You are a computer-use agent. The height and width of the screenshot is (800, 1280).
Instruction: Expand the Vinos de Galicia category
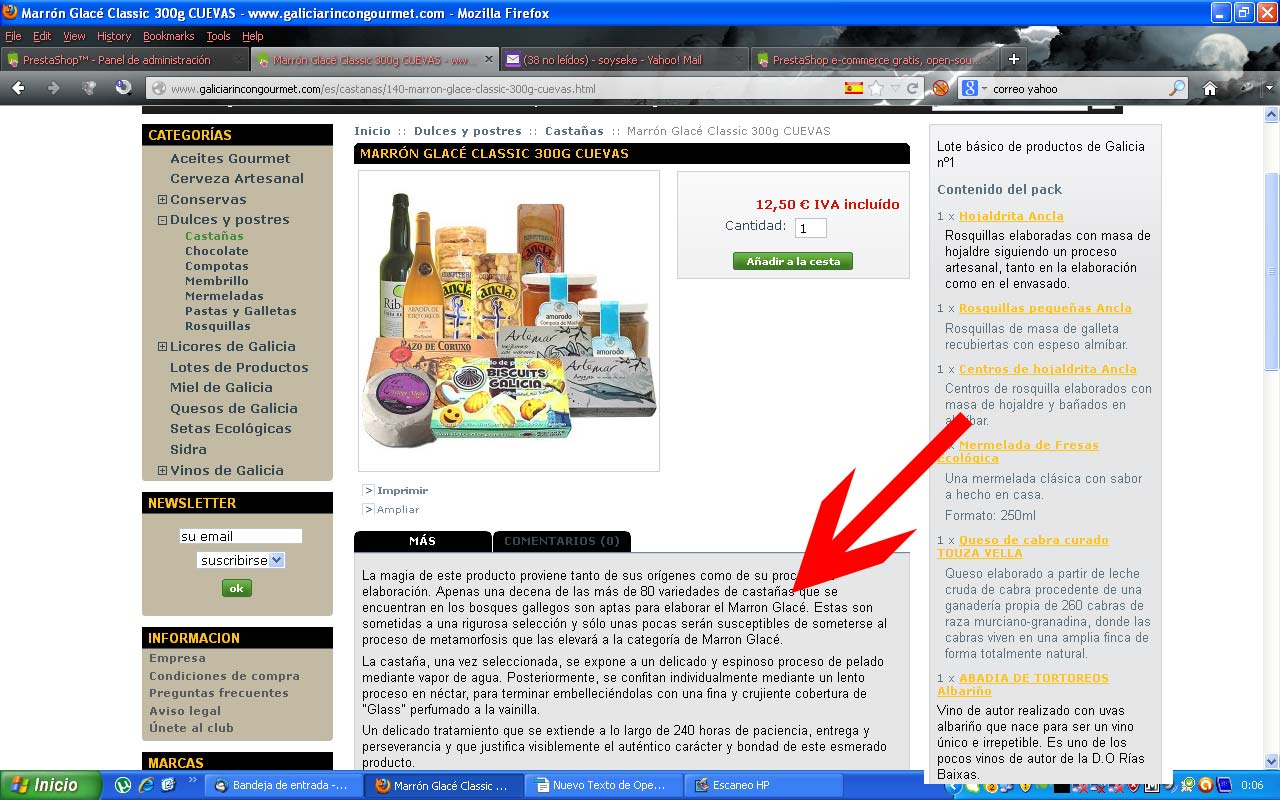(x=162, y=471)
